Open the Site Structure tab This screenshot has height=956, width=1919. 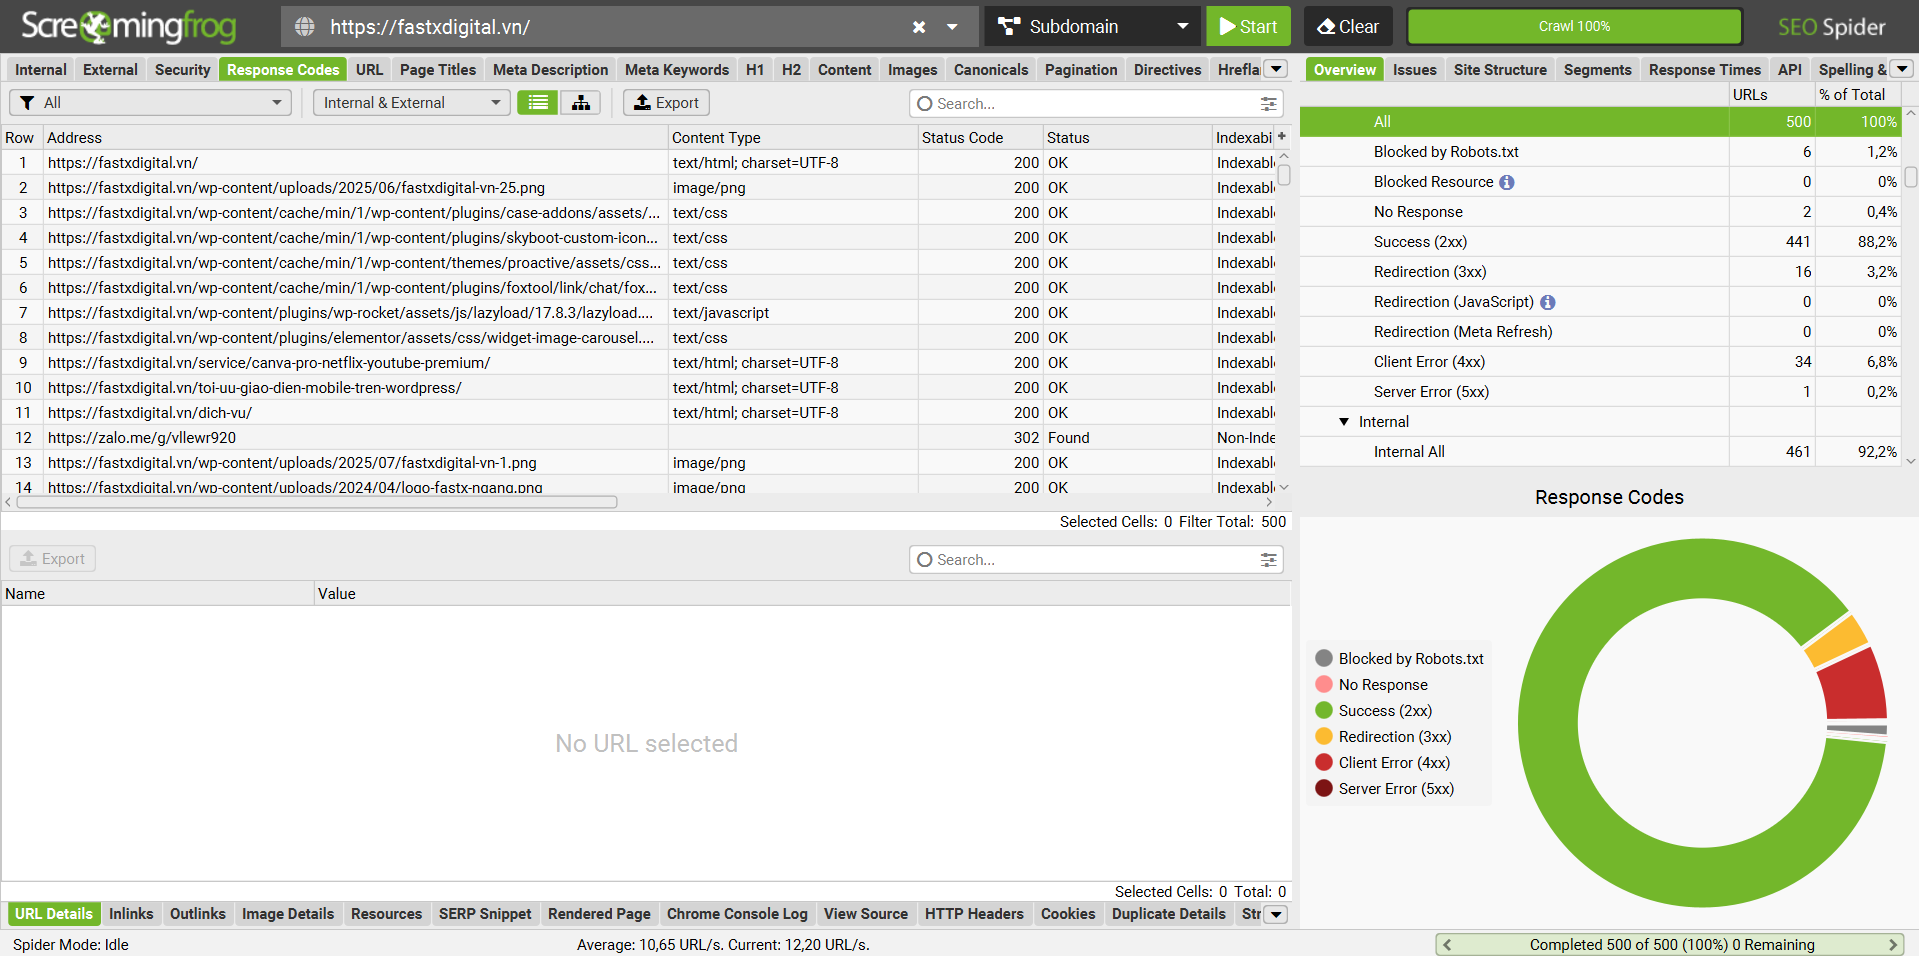[1500, 70]
